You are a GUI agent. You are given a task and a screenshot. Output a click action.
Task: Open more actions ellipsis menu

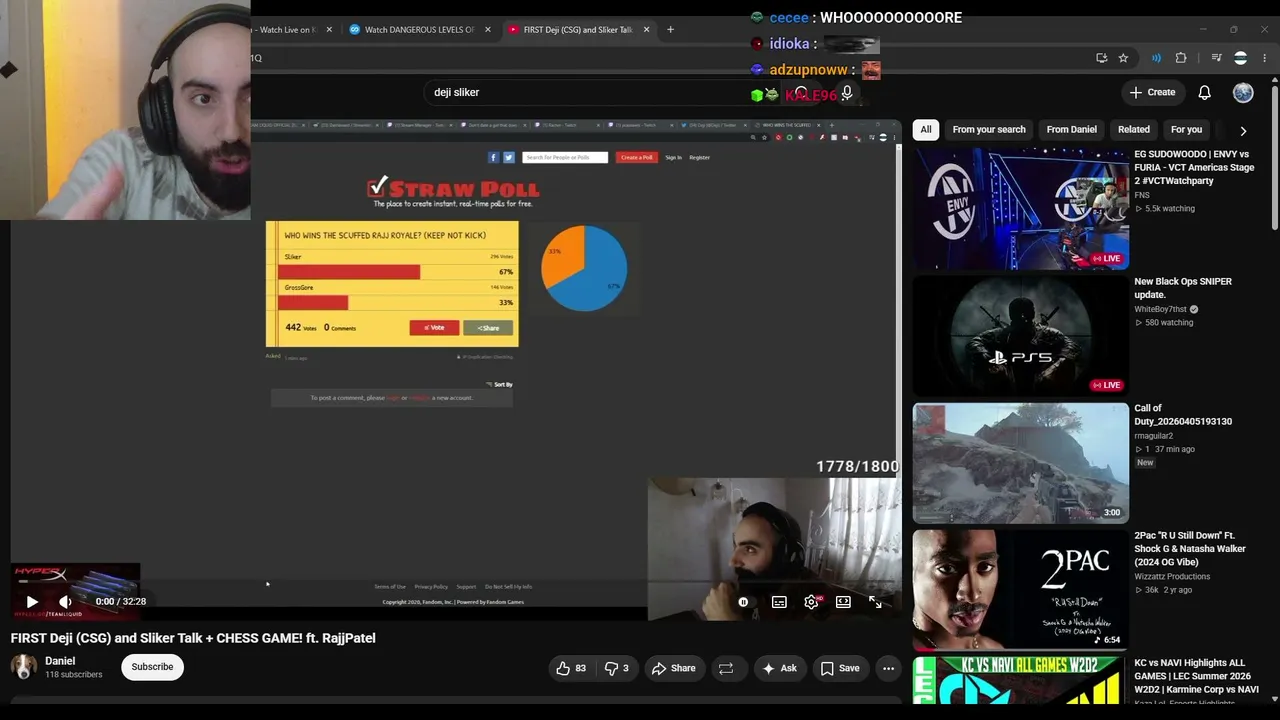coord(888,668)
